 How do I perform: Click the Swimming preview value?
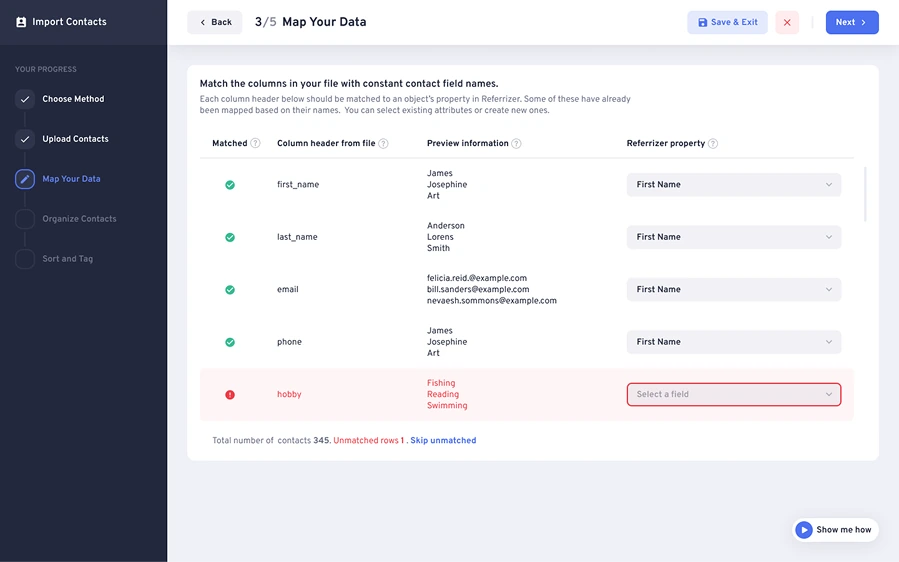click(x=447, y=405)
